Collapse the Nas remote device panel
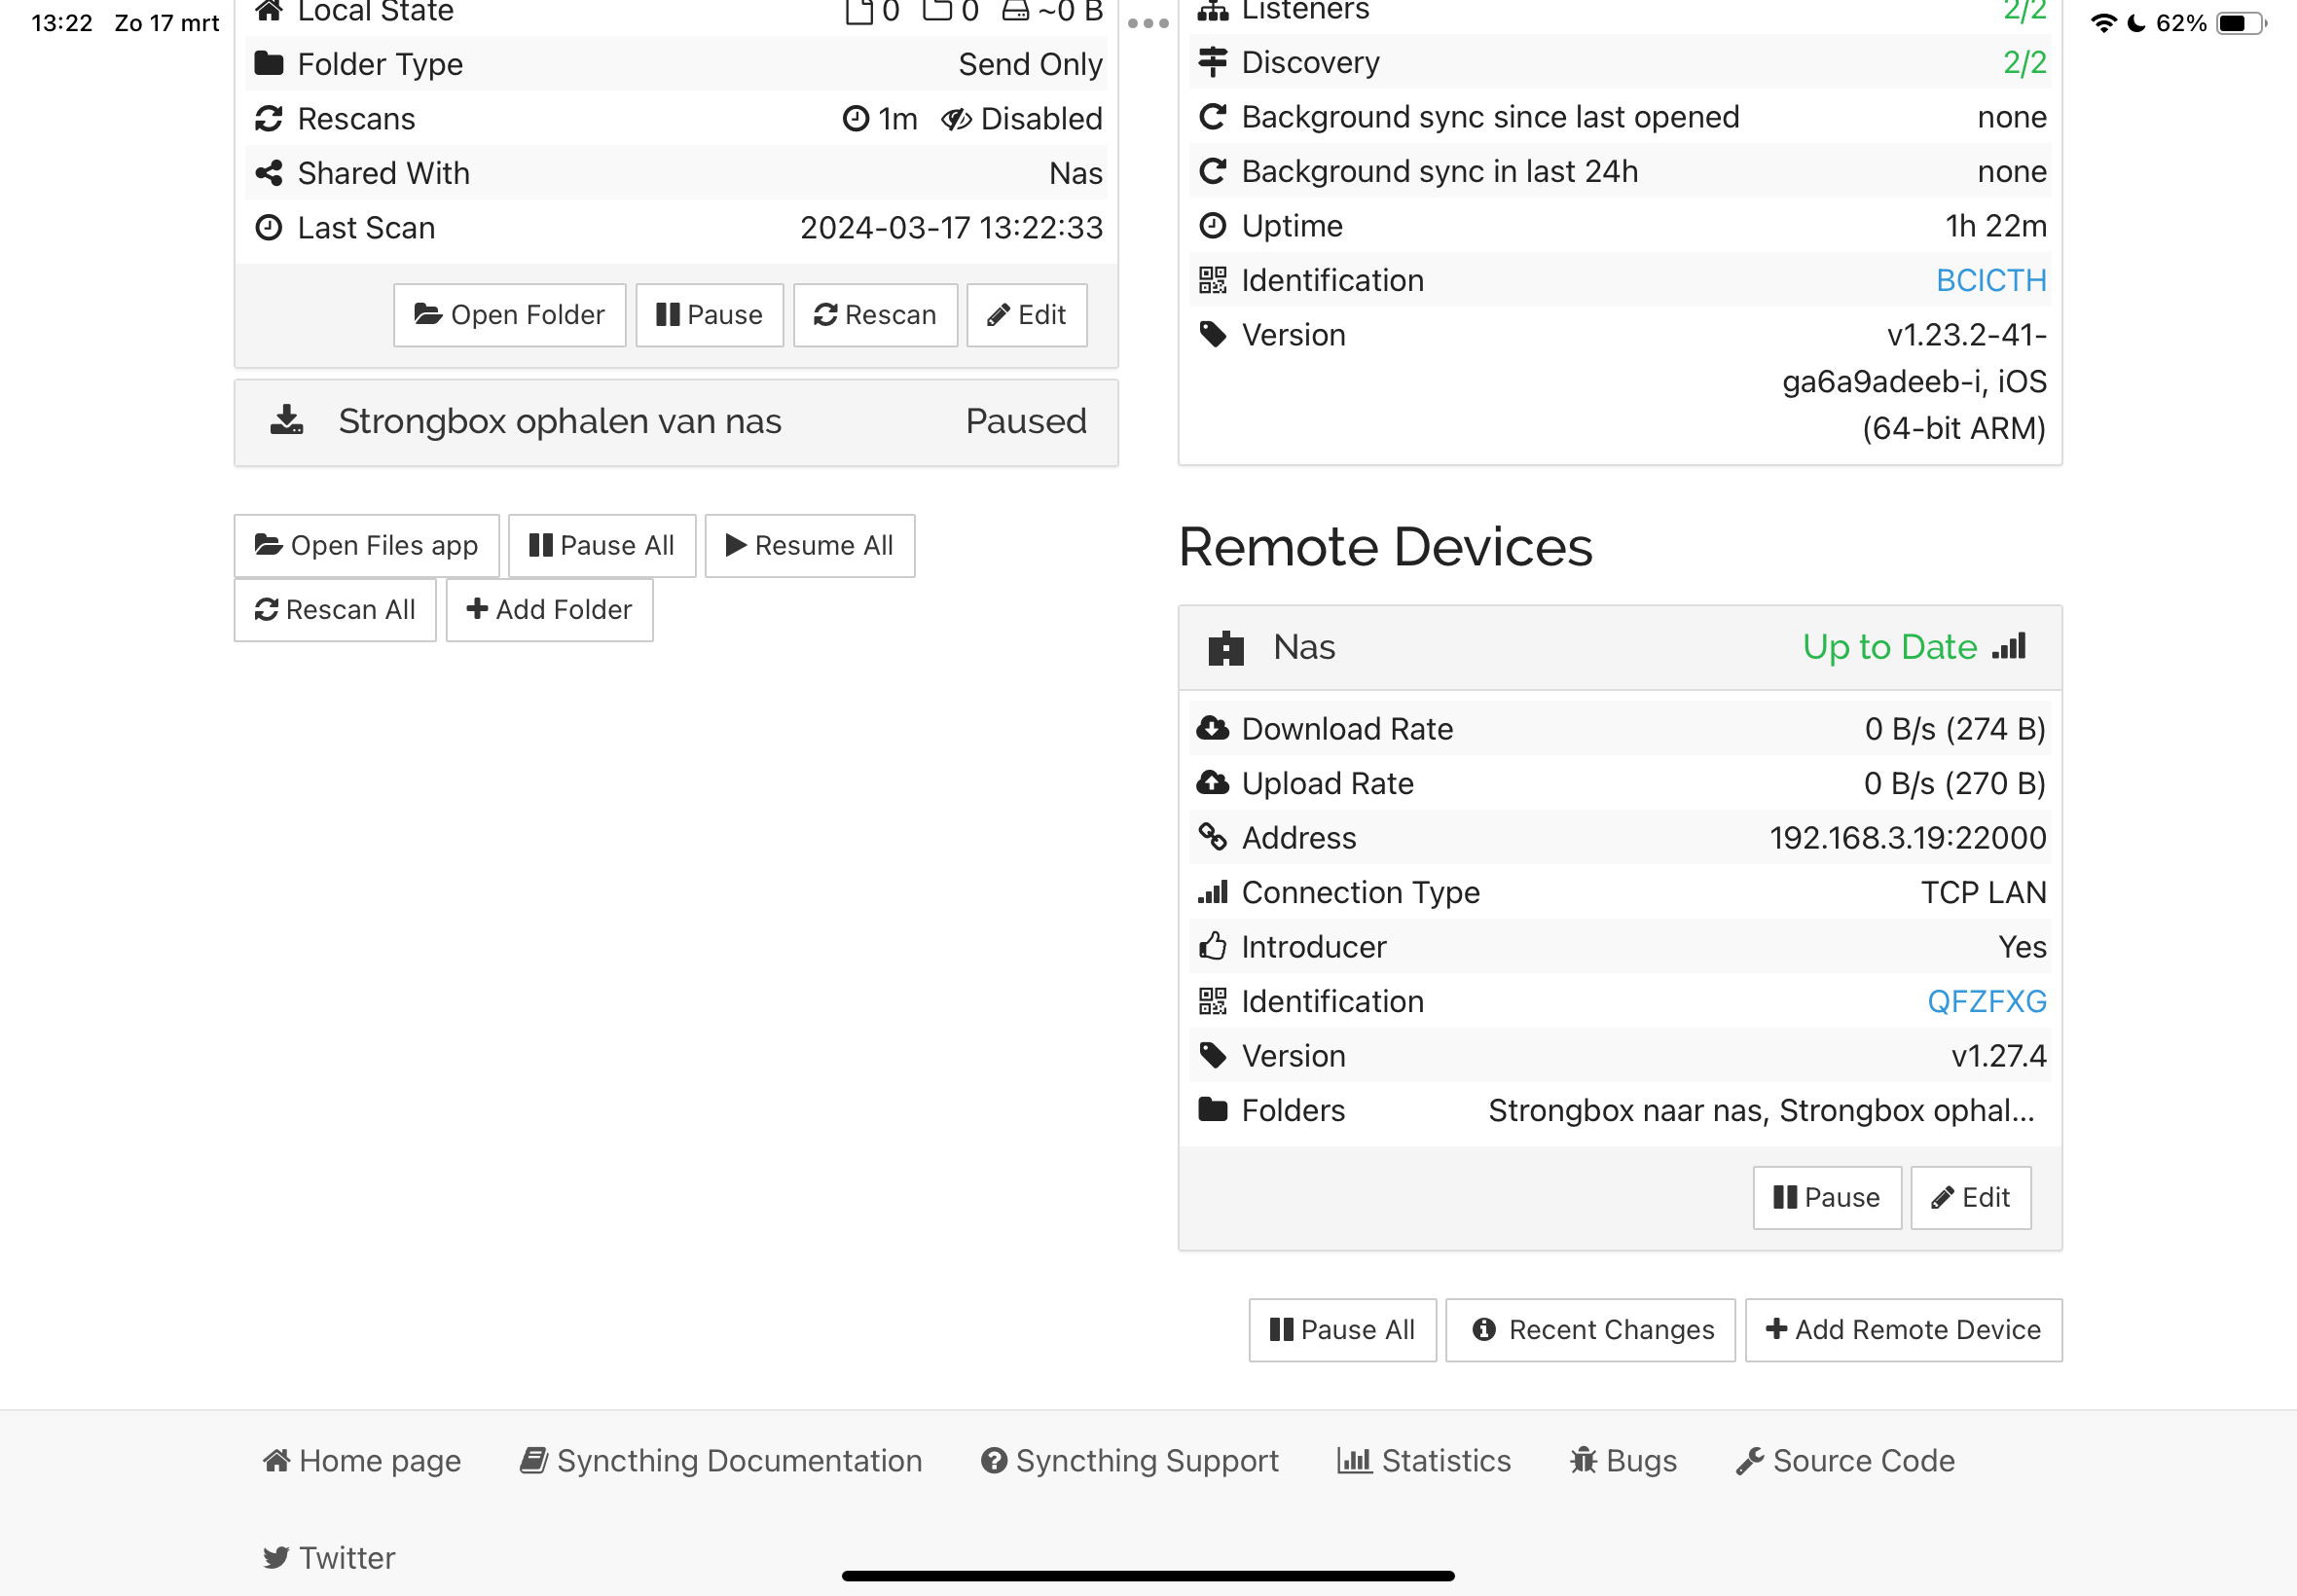This screenshot has height=1596, width=2297. click(x=1620, y=648)
